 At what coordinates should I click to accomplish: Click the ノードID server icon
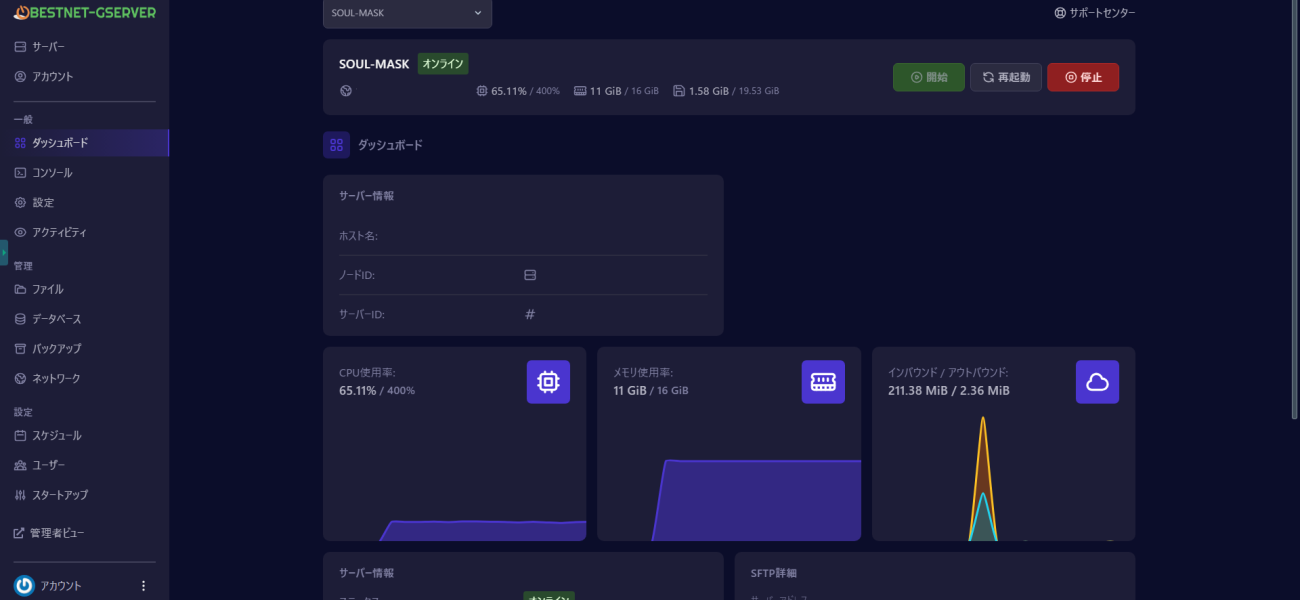(530, 275)
